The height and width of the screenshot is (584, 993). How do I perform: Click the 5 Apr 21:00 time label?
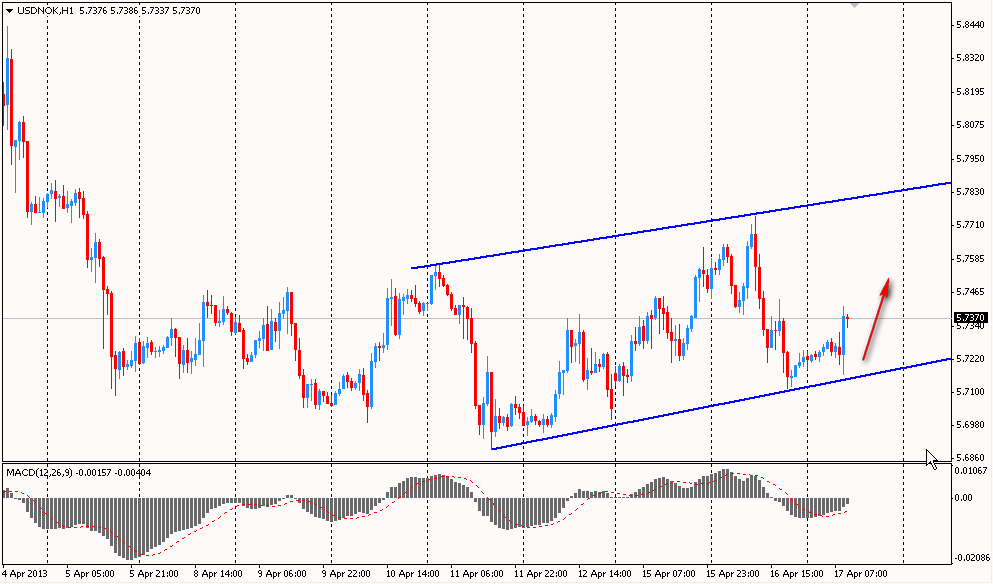point(155,574)
